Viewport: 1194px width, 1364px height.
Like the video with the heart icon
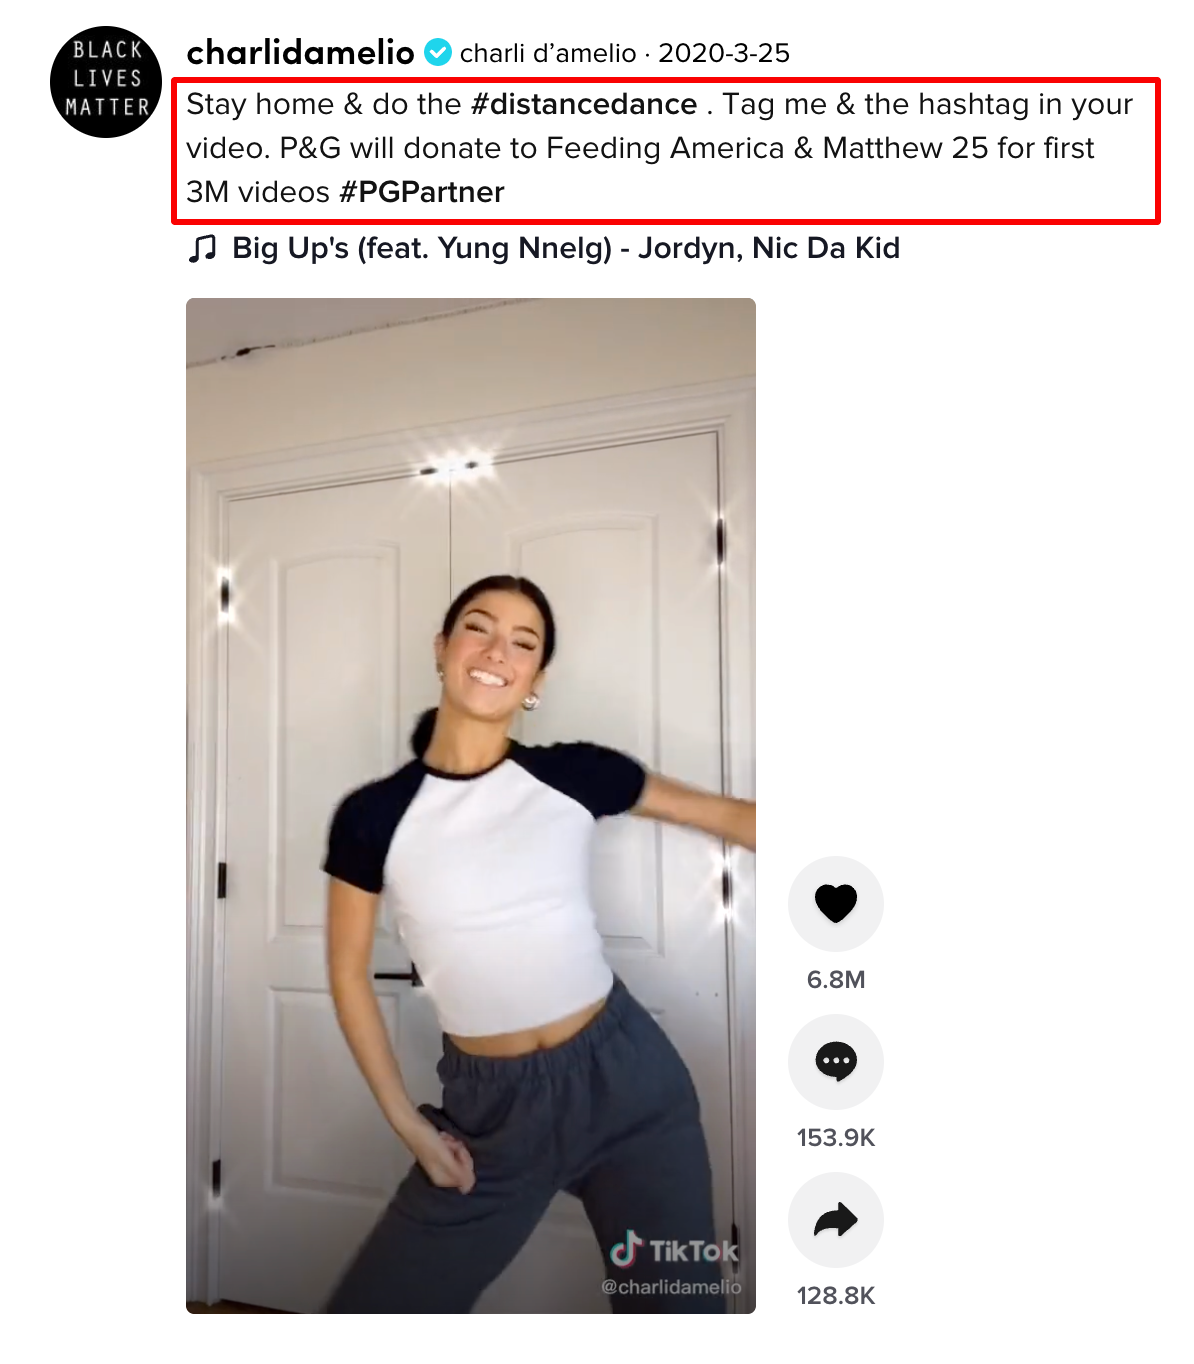[x=836, y=903]
